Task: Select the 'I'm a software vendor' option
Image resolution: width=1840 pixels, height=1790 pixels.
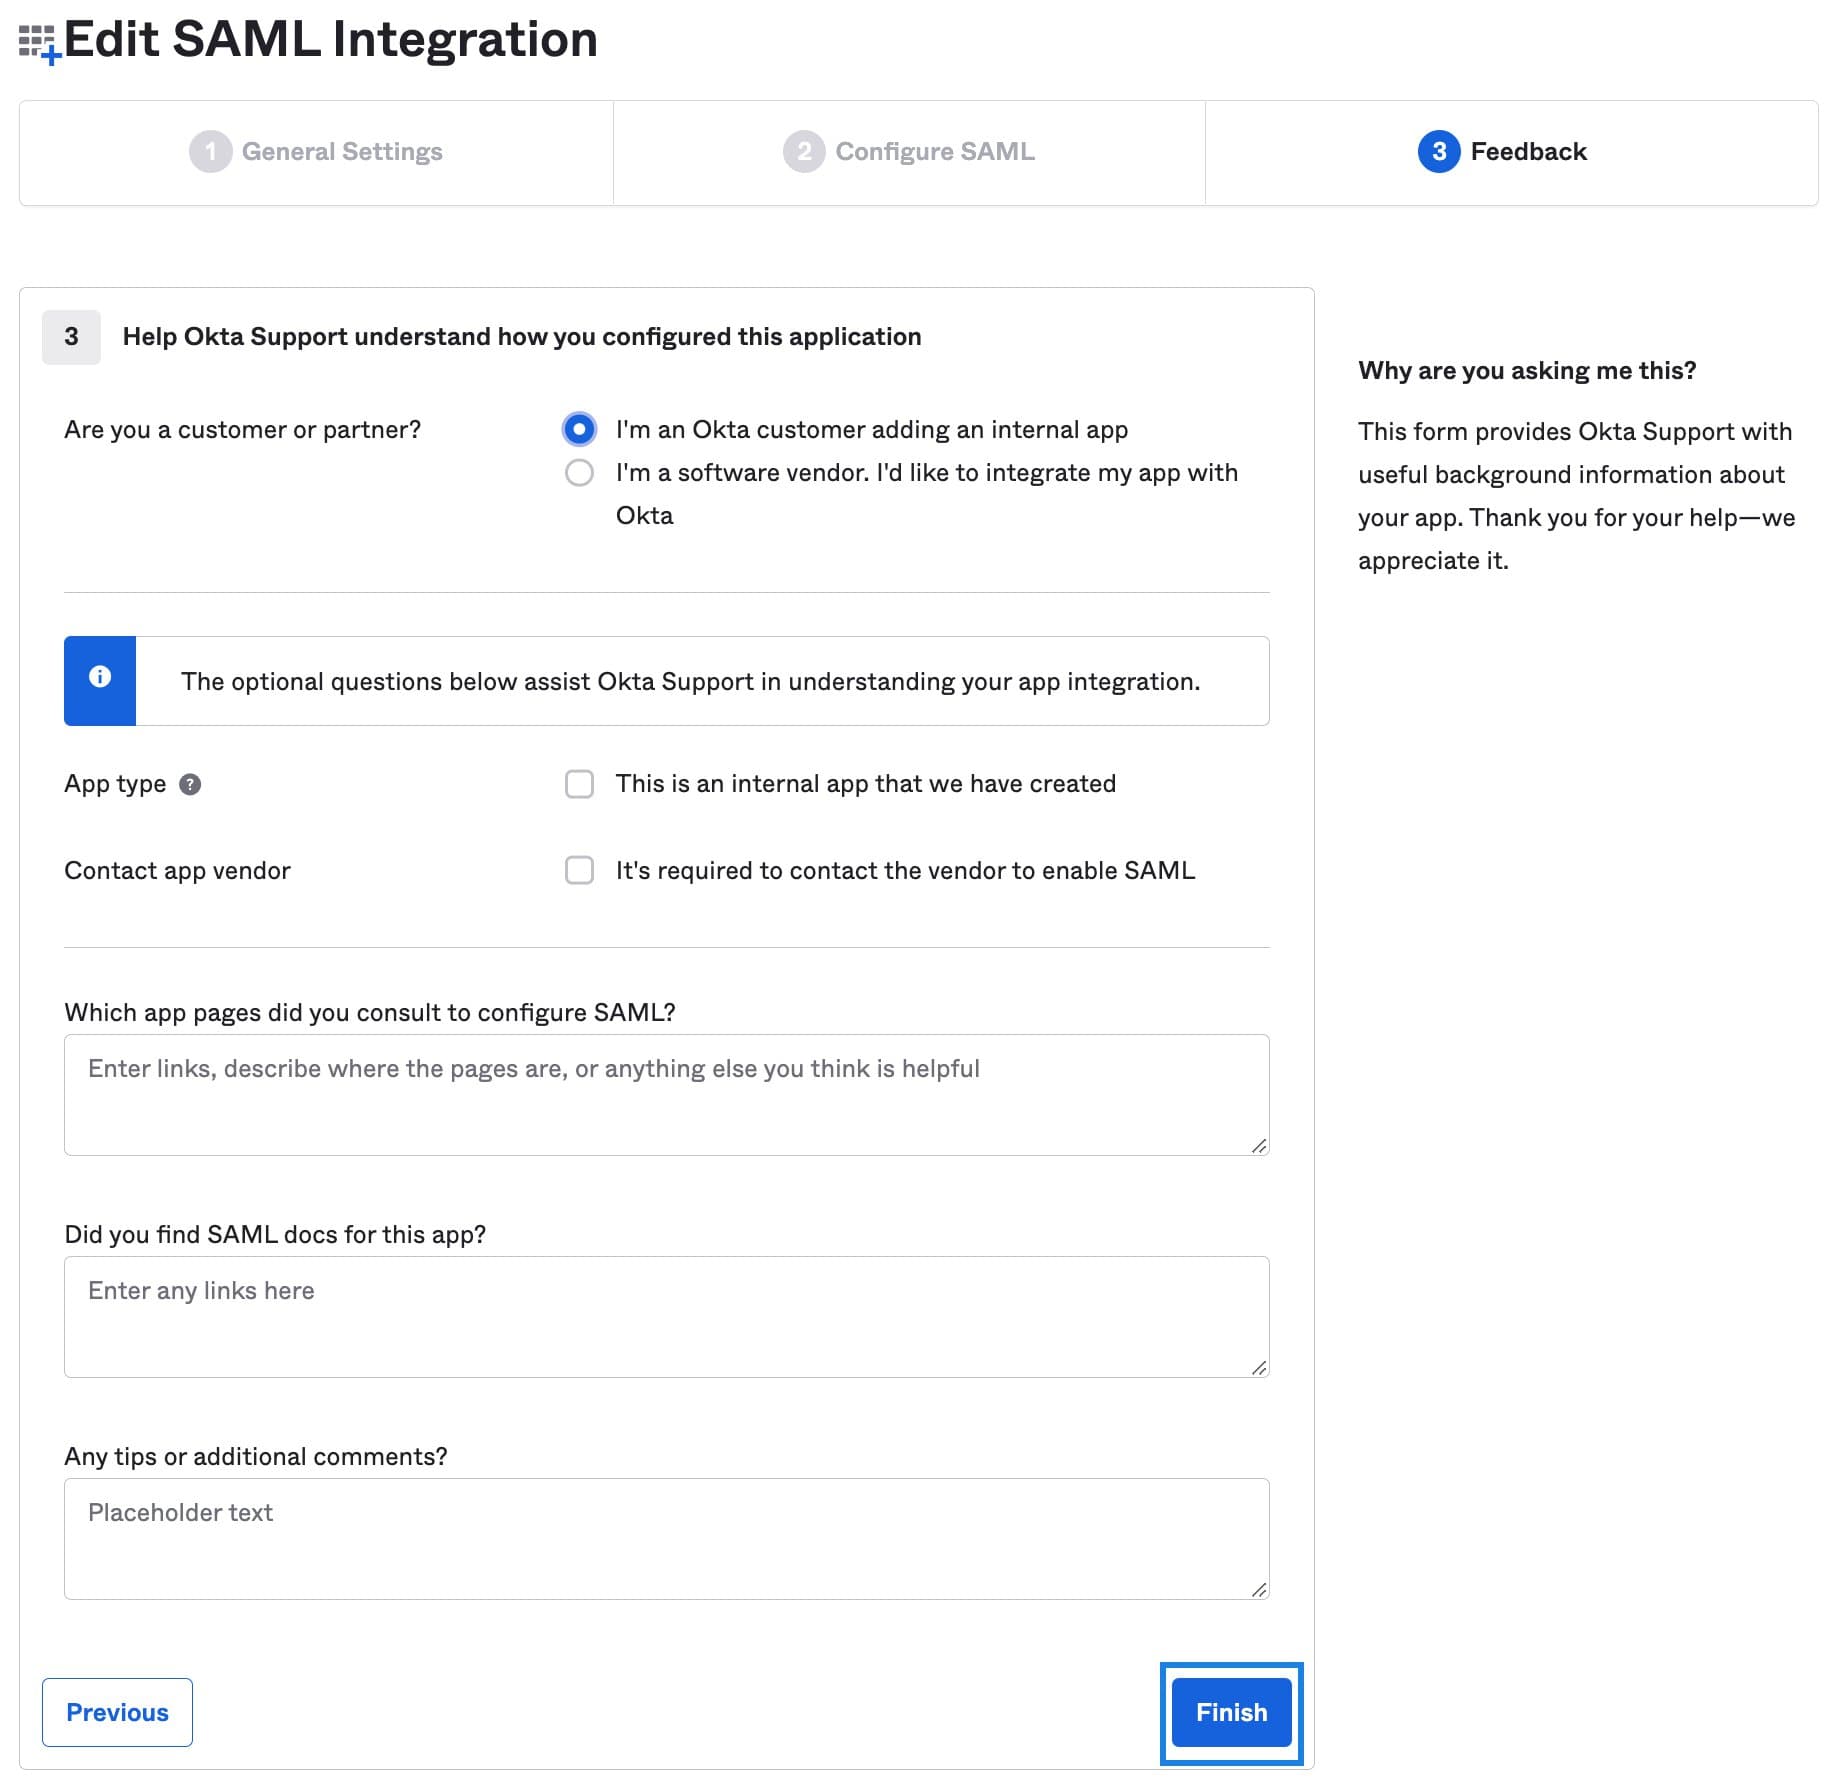Action: click(x=579, y=473)
